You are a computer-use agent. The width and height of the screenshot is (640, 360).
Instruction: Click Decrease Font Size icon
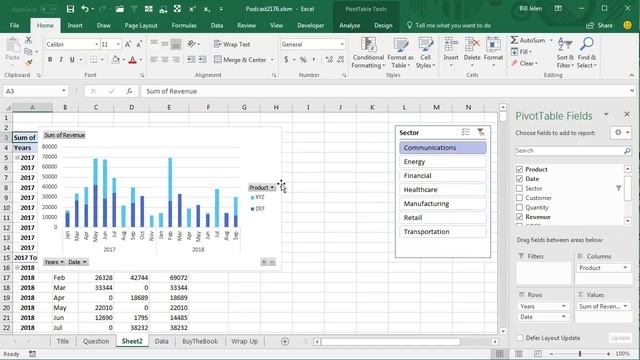(x=139, y=44)
